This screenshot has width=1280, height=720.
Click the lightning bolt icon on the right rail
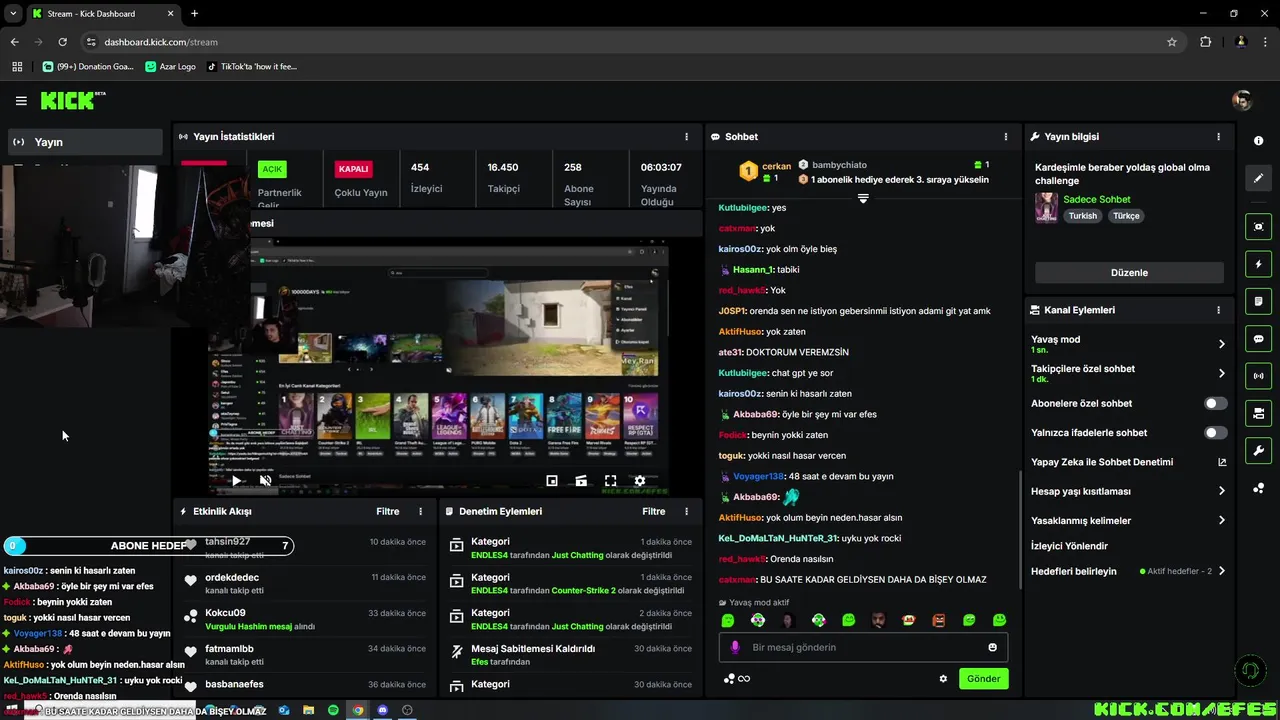click(x=1258, y=265)
